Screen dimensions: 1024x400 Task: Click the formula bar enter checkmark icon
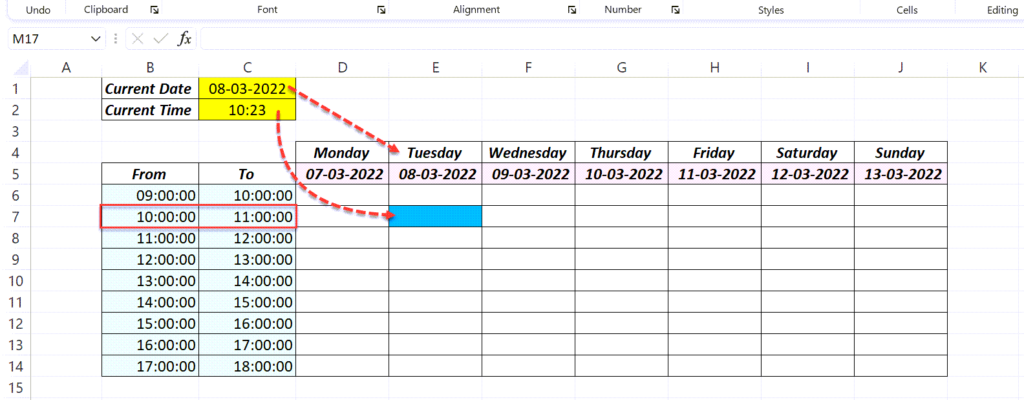tap(161, 39)
